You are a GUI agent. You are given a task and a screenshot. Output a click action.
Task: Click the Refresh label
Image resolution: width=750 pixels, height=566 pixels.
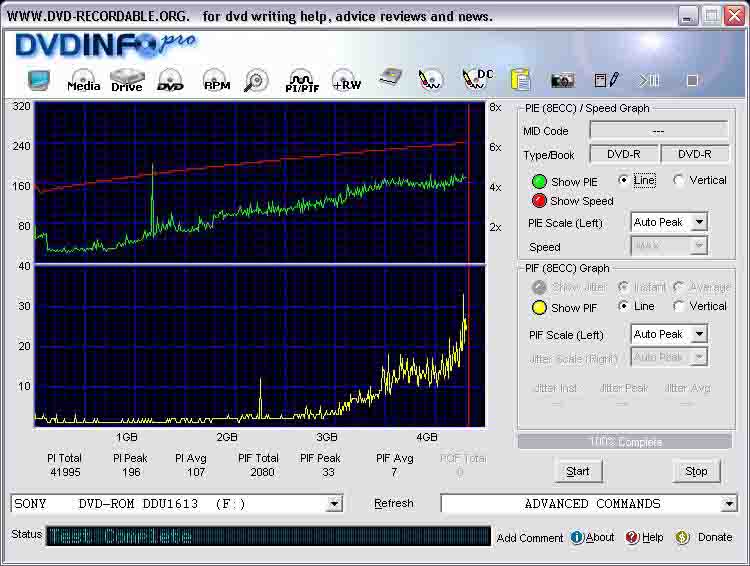(x=393, y=504)
